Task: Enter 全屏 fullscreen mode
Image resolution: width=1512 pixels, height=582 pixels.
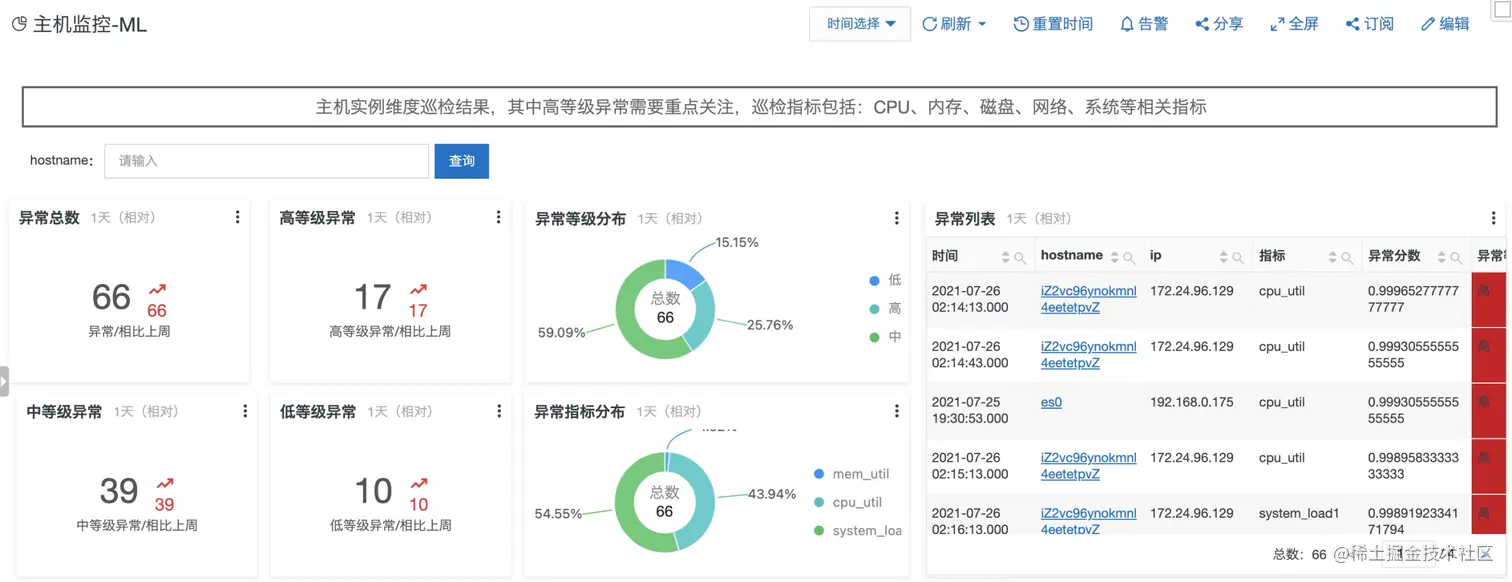Action: (x=1294, y=24)
